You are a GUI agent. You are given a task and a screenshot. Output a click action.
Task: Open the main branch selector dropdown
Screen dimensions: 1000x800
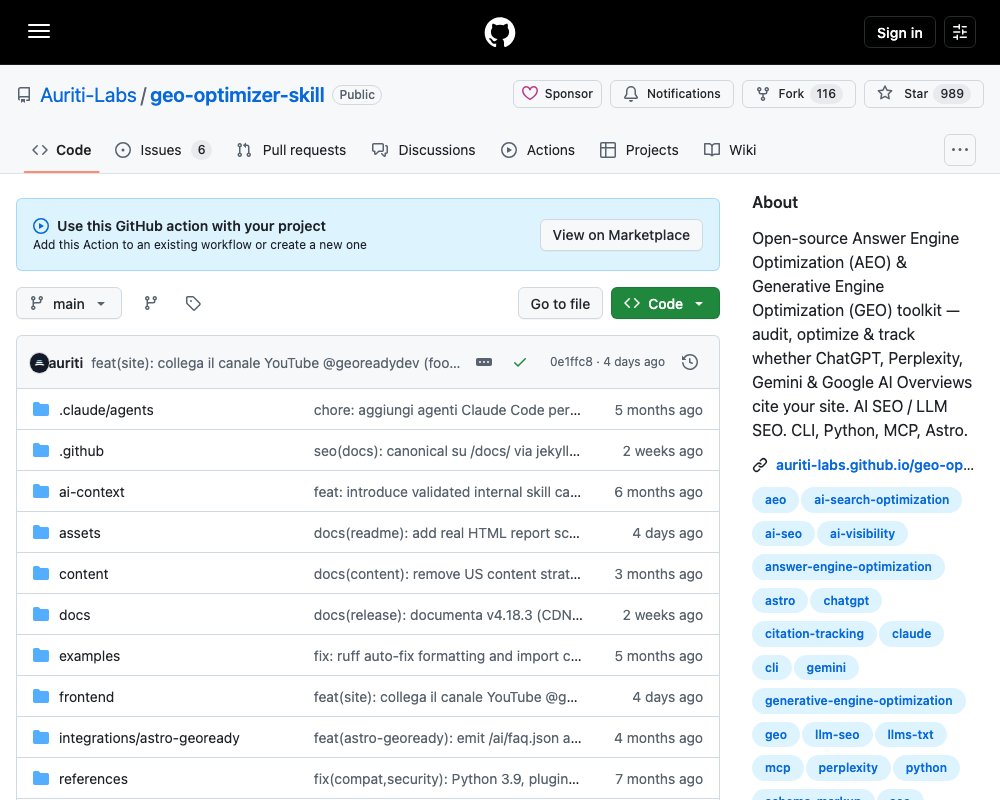pos(69,303)
